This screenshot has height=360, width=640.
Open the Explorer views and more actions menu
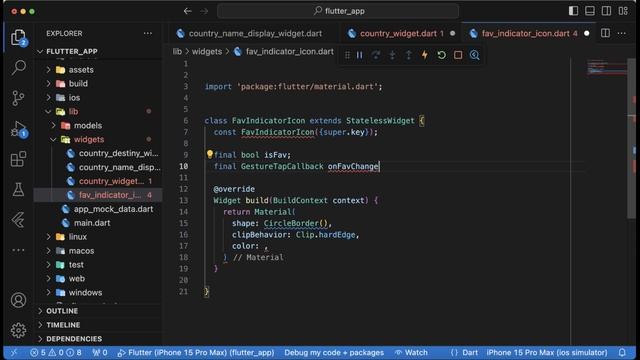tap(148, 33)
